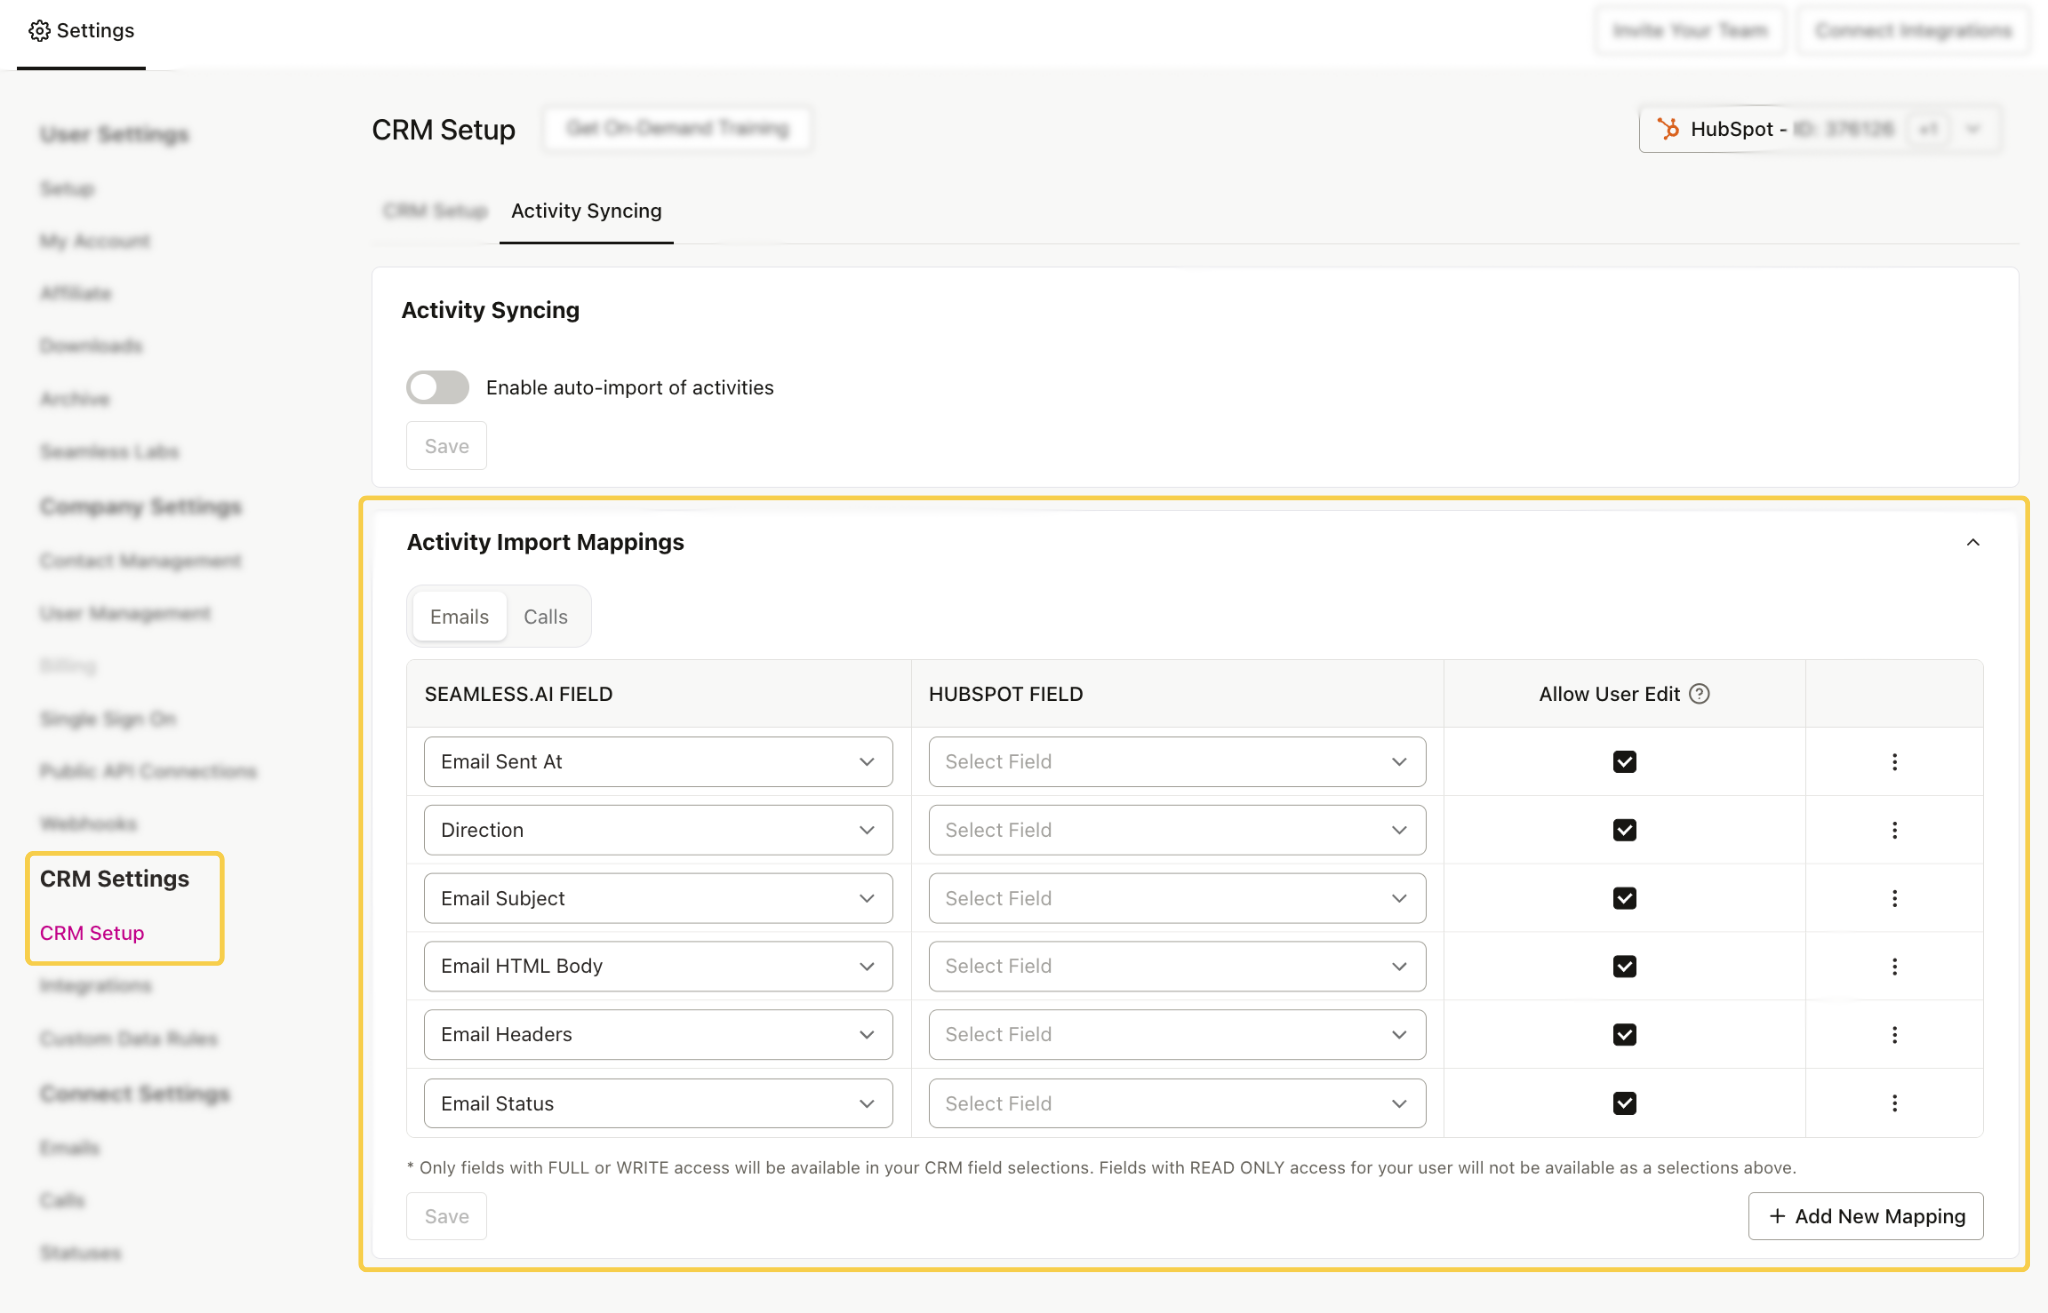Image resolution: width=2048 pixels, height=1313 pixels.
Task: Select a HubSpot field for Email Subject
Action: coord(1177,898)
